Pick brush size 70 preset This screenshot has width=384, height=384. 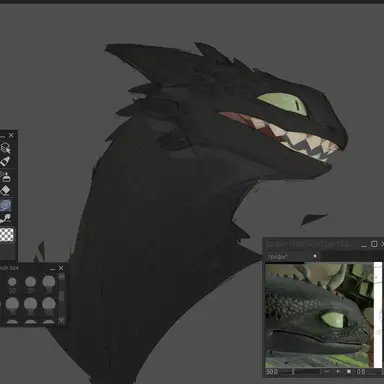click(12, 307)
